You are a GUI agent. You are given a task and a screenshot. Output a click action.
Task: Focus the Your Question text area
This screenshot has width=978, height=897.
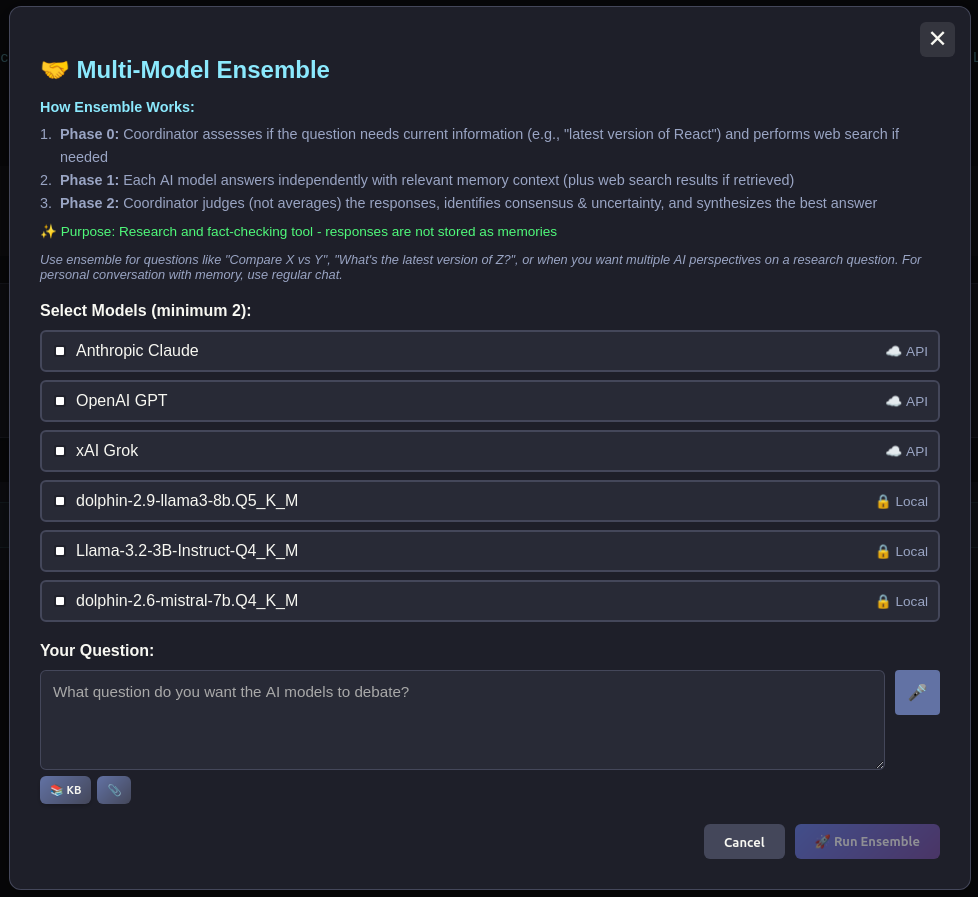pyautogui.click(x=462, y=720)
